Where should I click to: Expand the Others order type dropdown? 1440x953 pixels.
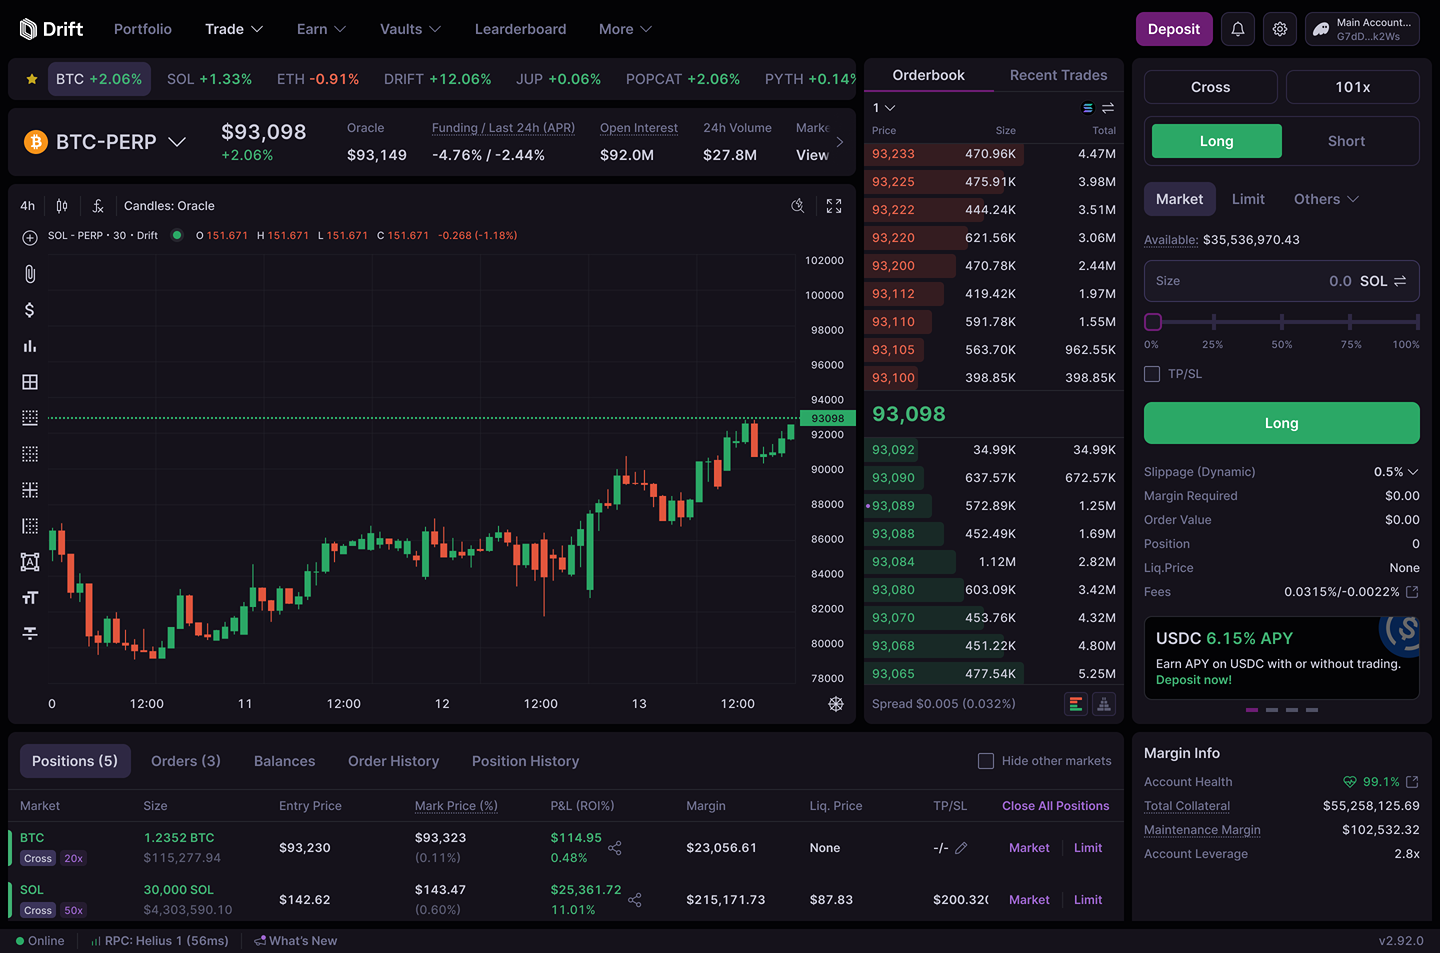(x=1325, y=199)
